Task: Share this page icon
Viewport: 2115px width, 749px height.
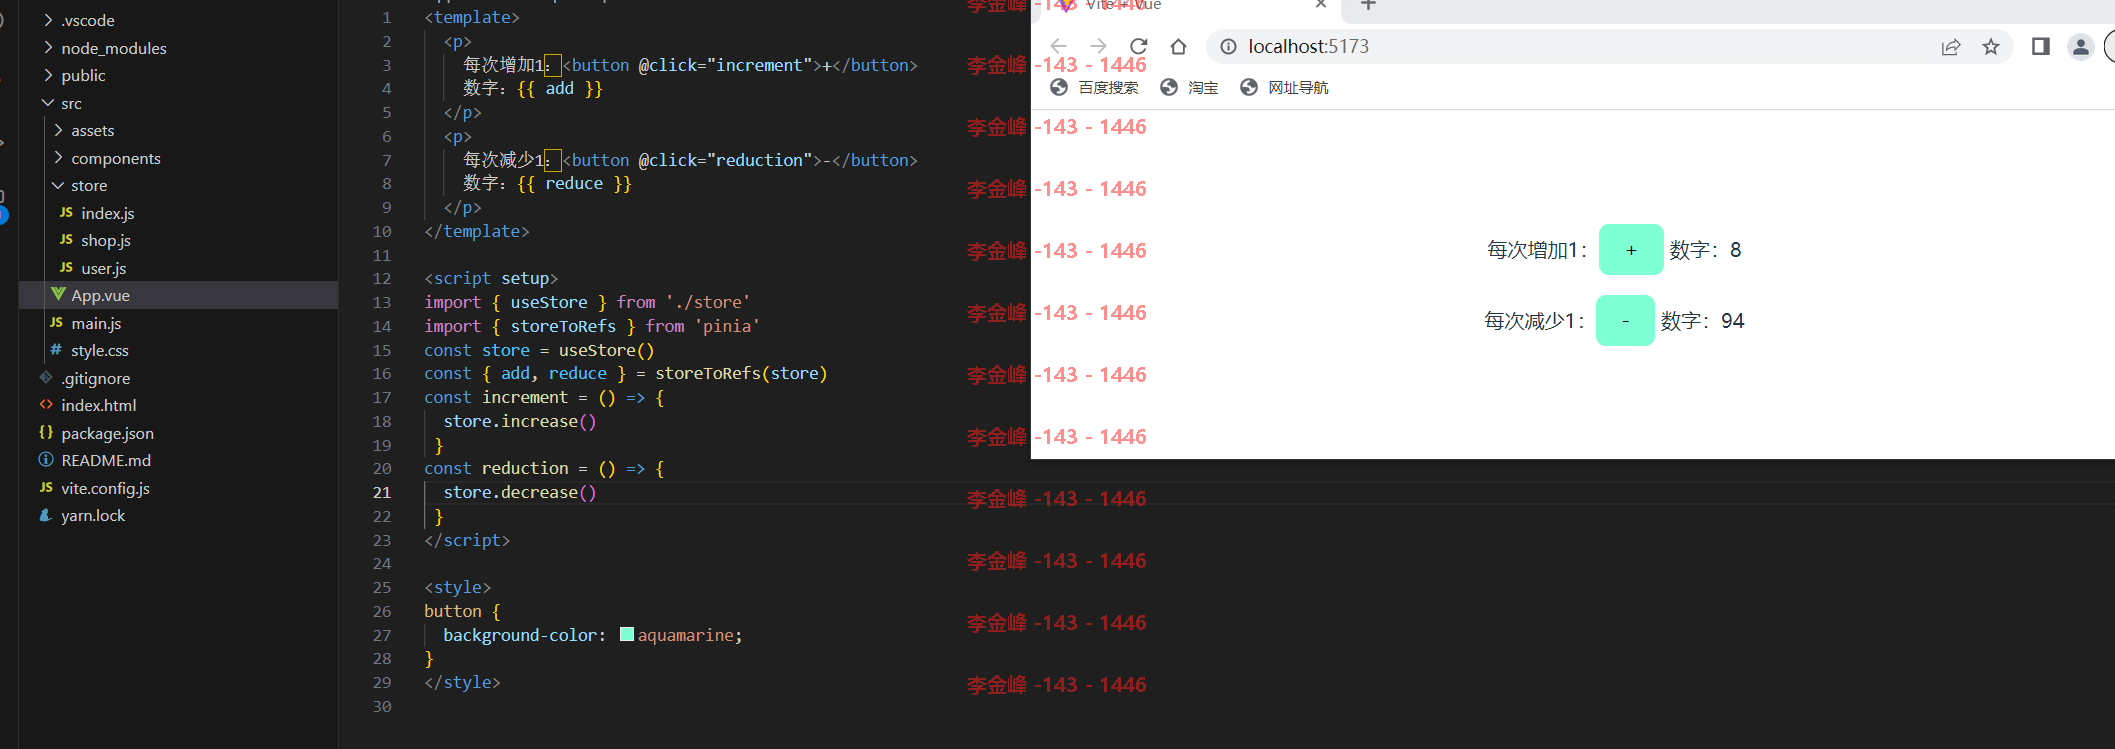Action: (x=1951, y=47)
